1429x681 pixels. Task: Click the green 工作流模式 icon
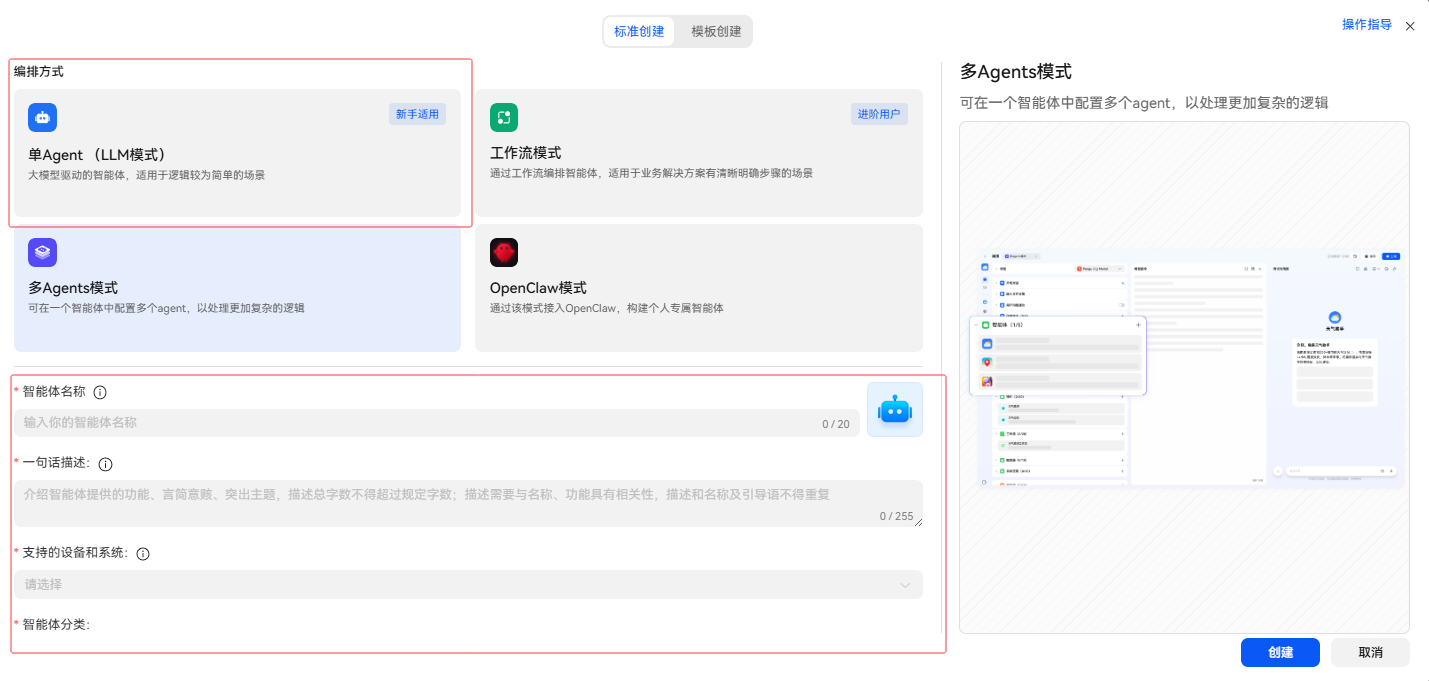[504, 117]
